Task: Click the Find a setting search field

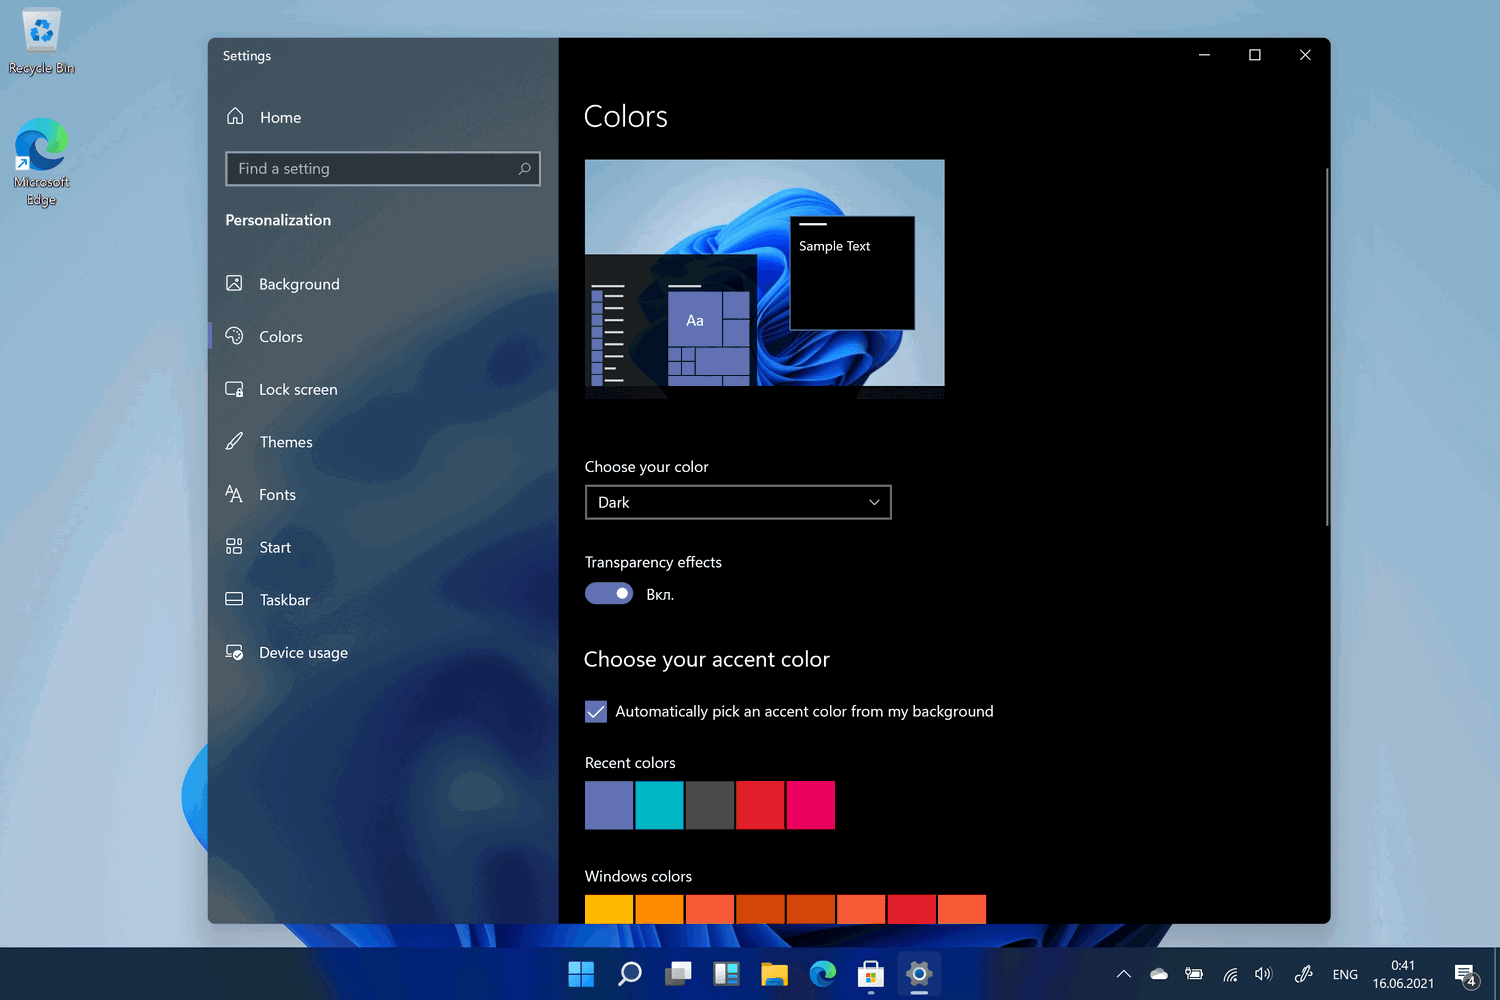Action: (x=372, y=169)
